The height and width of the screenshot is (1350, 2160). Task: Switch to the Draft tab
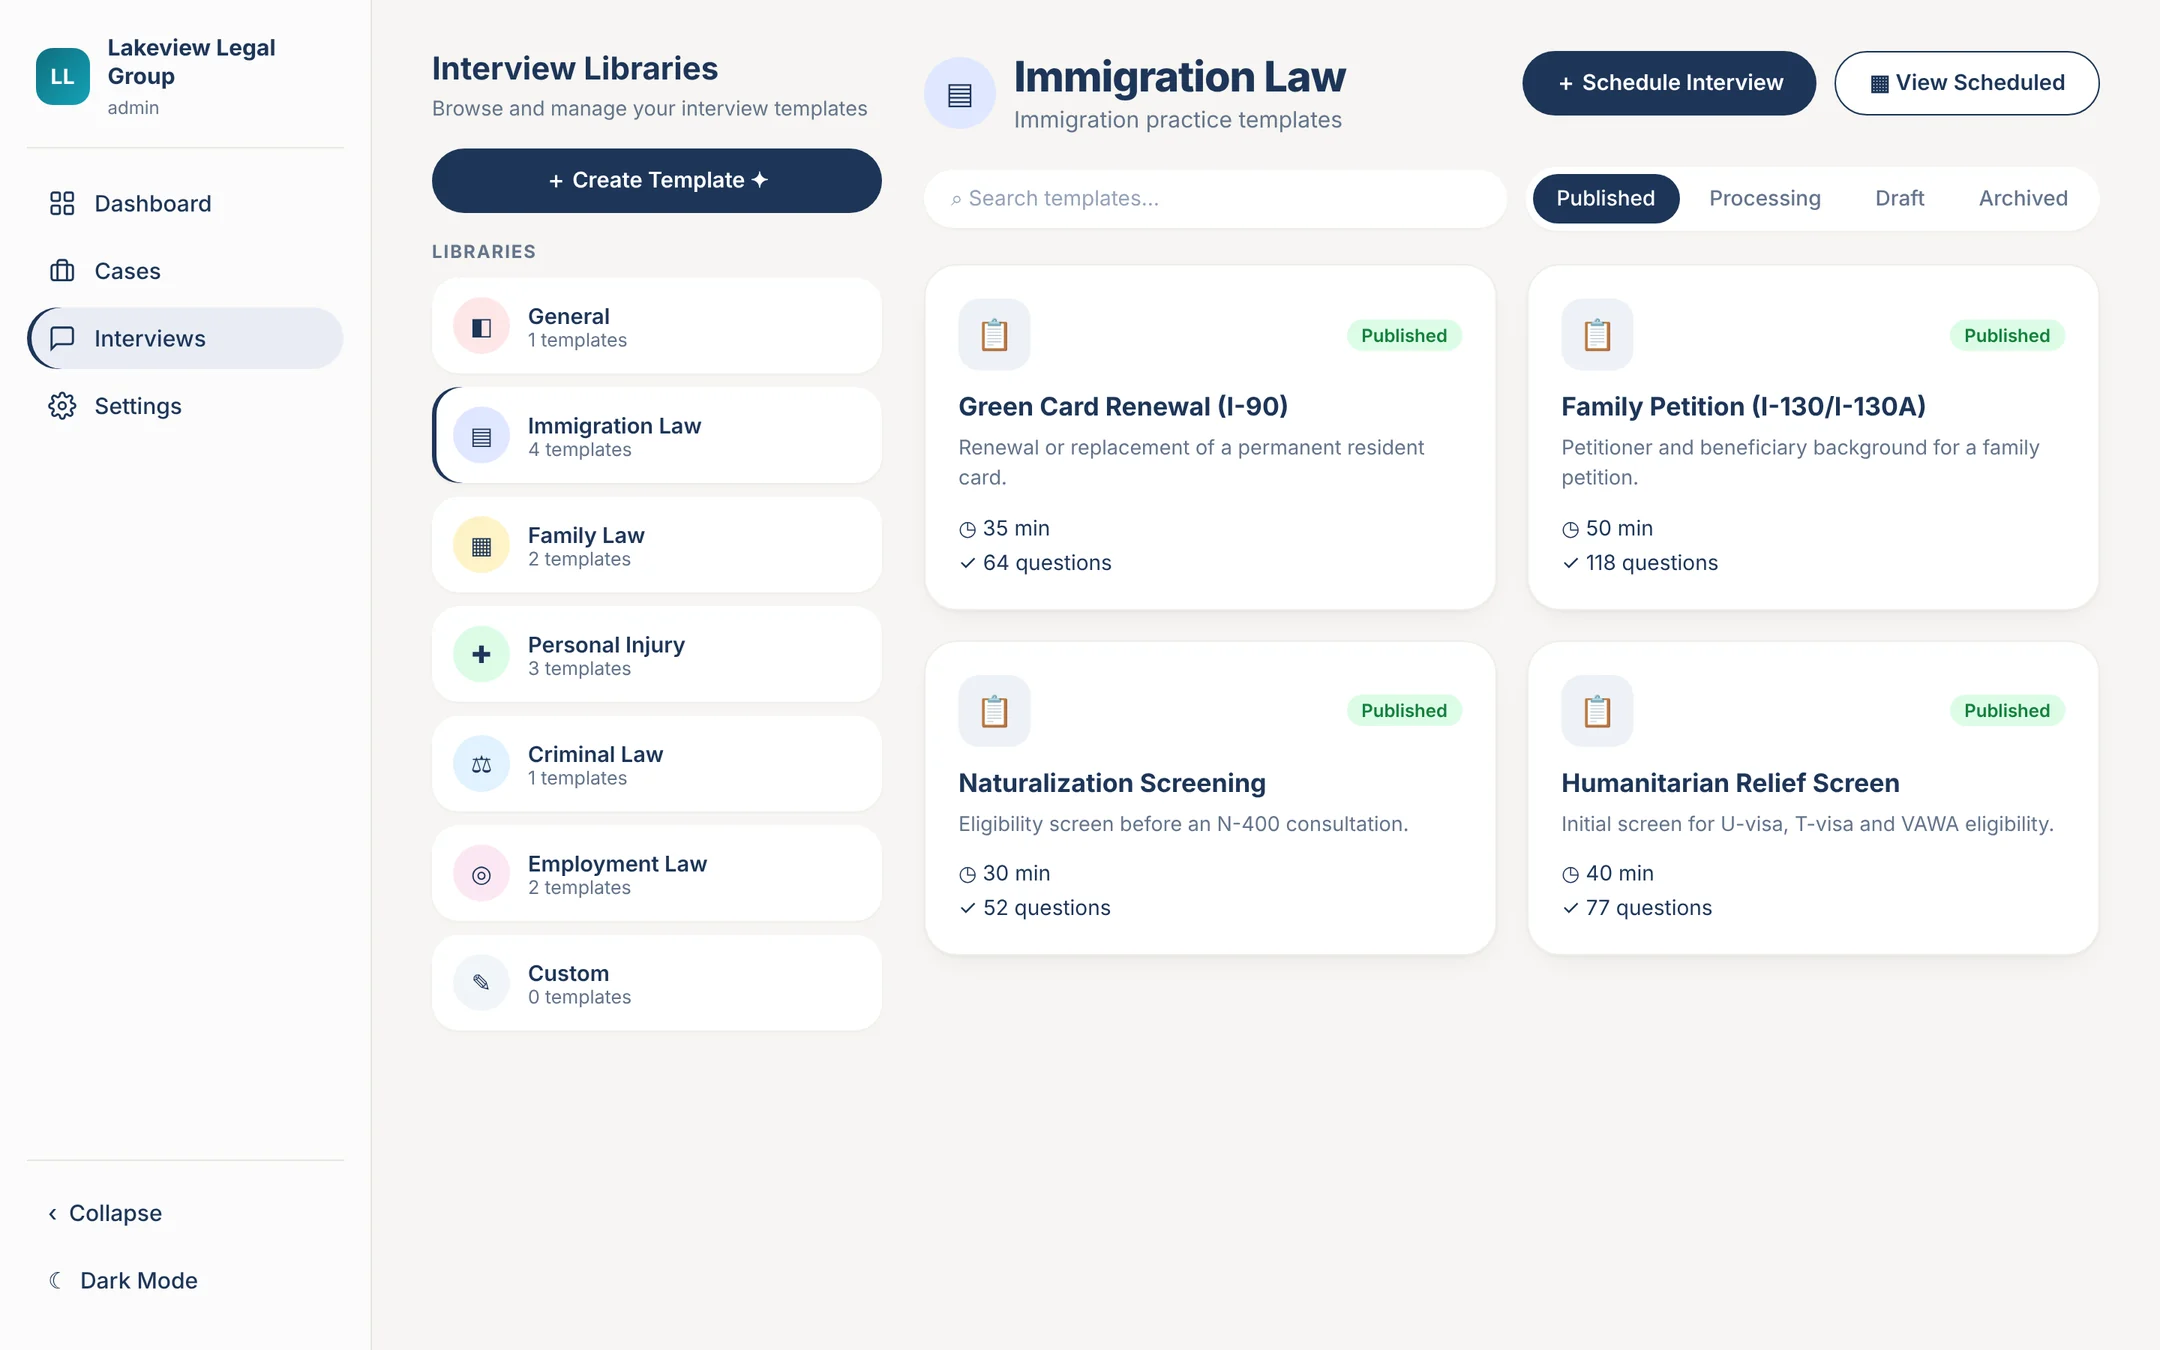(x=1899, y=198)
